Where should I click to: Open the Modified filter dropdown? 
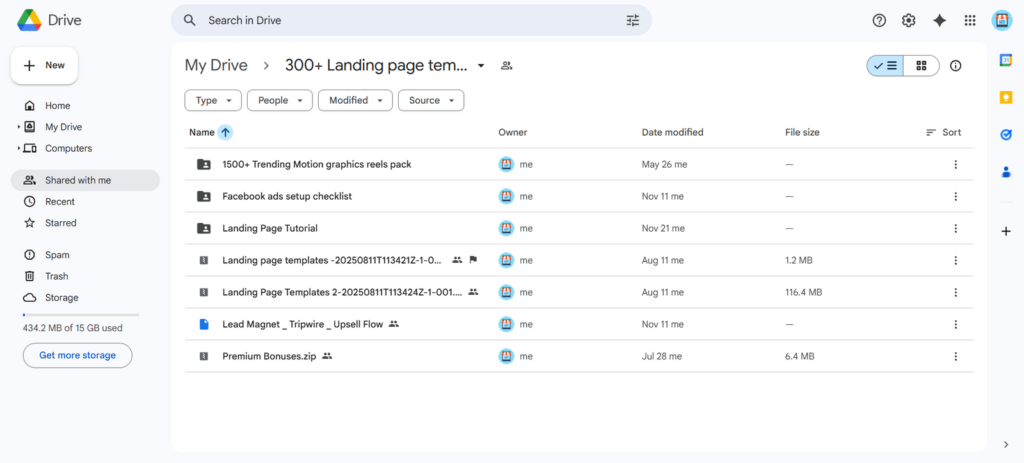[x=355, y=100]
